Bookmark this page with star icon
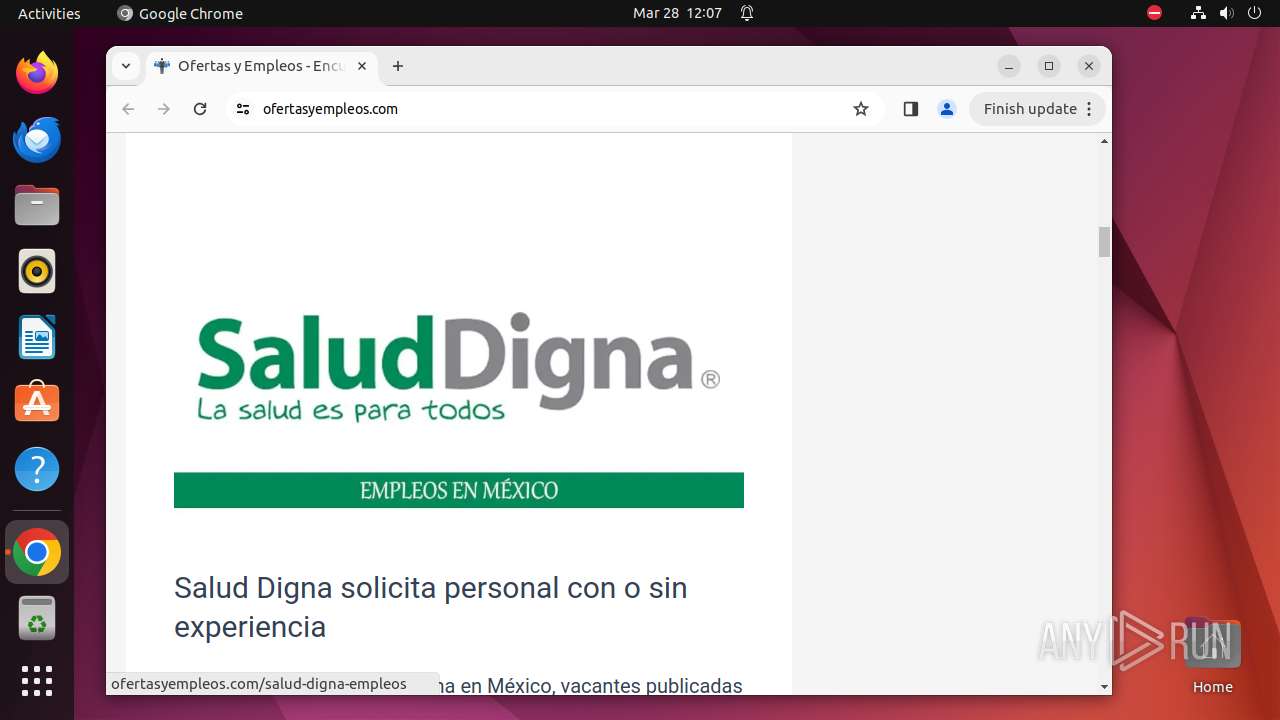Viewport: 1280px width, 720px height. [861, 109]
